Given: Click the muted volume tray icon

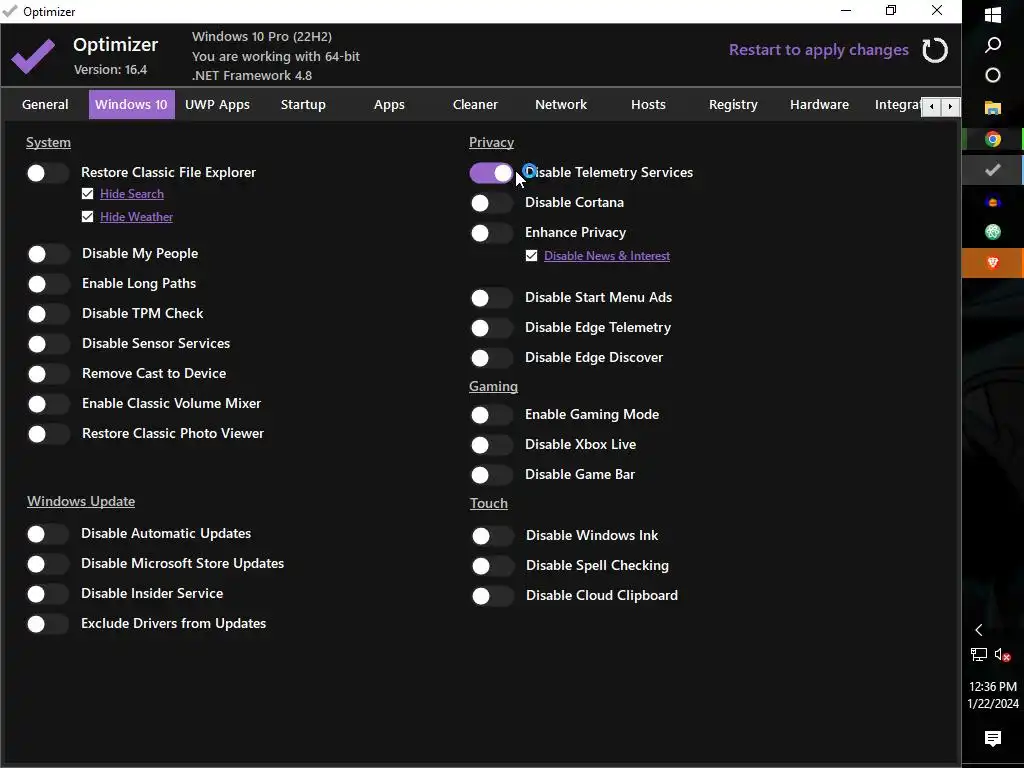Looking at the screenshot, I should (1002, 654).
